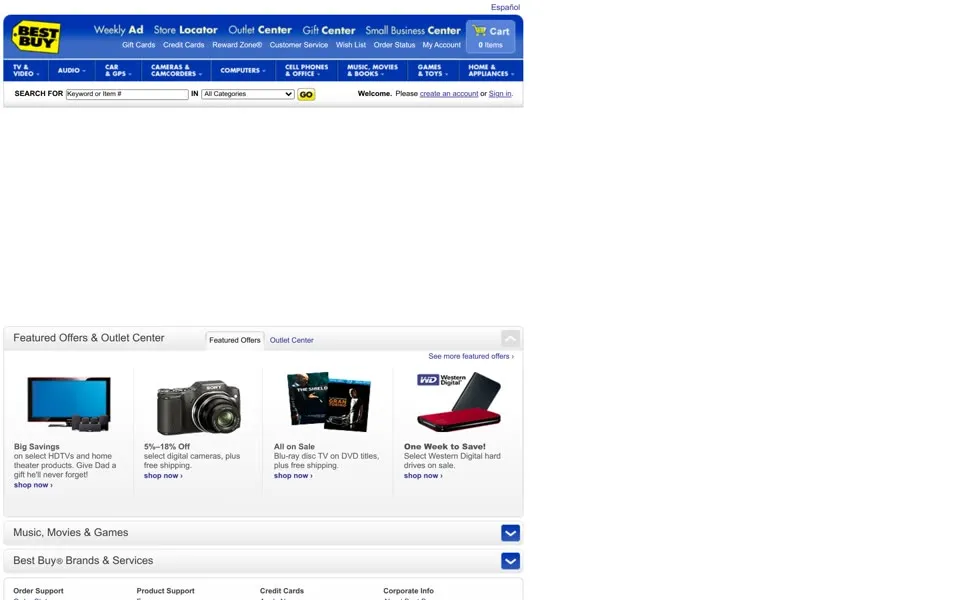This screenshot has width=960, height=600.
Task: Click the Best Buy logo
Action: point(36,37)
